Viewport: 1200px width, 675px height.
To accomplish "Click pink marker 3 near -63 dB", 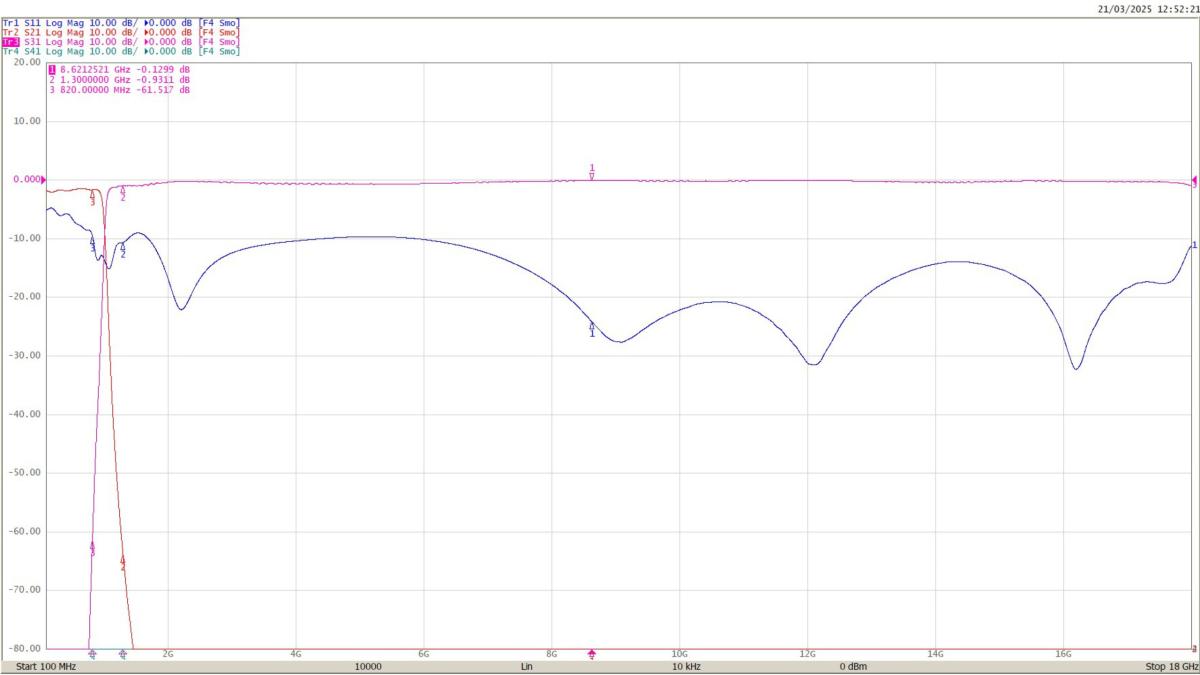I will (93, 547).
